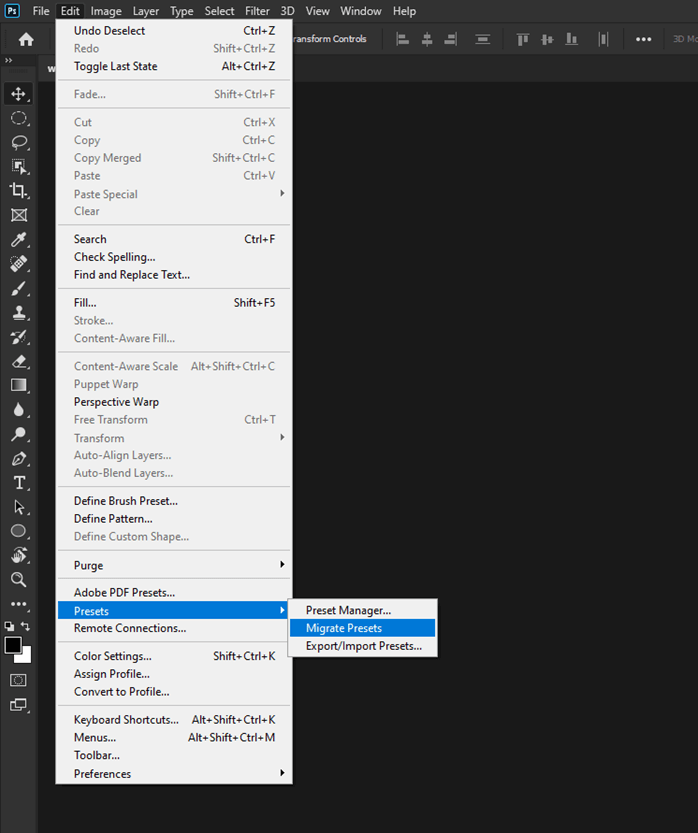Select the Gradient tool
Viewport: 698px width, 833px height.
click(19, 385)
